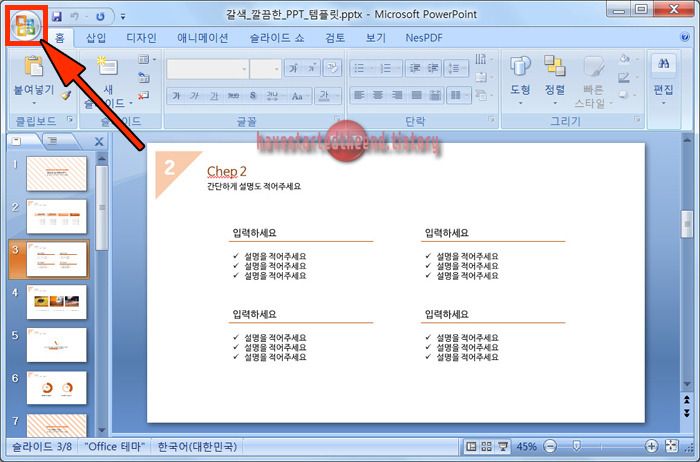Apply a bulleted list

click(363, 68)
